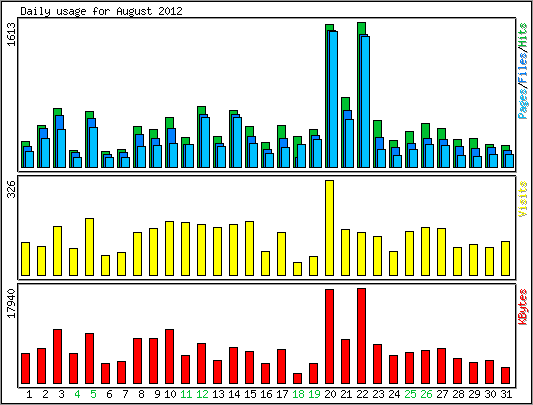
Task: Click the yellow Visits bar for day 20
Action: [329, 228]
